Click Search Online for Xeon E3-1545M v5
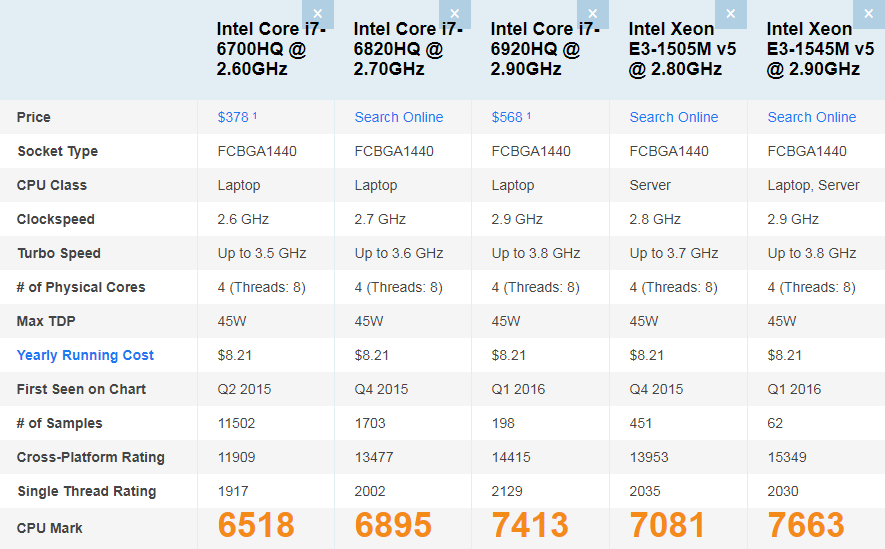Image resolution: width=885 pixels, height=549 pixels. [811, 117]
